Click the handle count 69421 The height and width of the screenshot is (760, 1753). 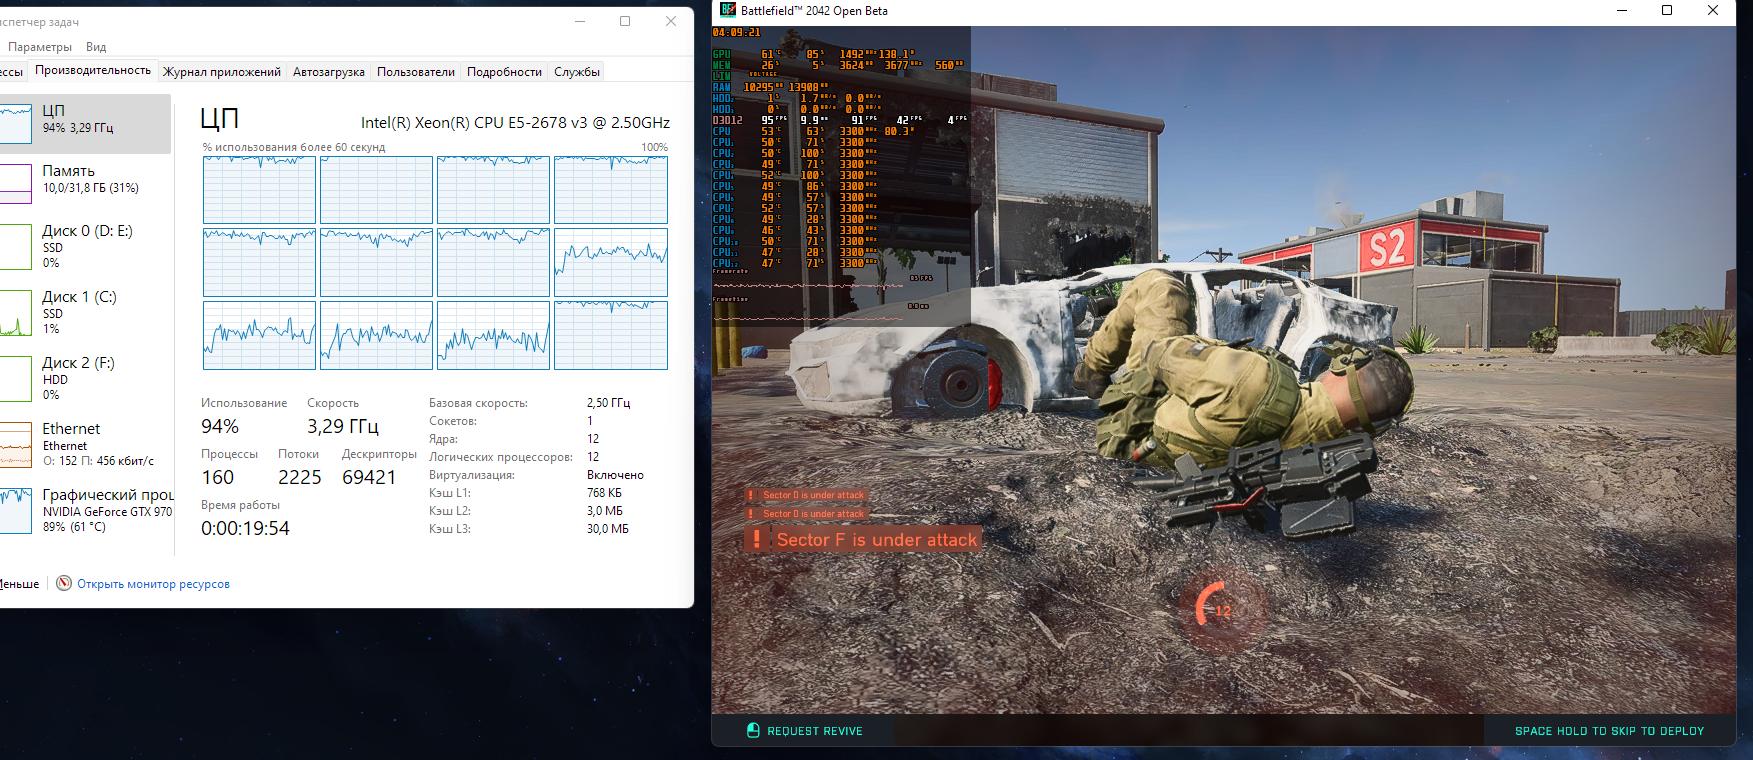369,478
